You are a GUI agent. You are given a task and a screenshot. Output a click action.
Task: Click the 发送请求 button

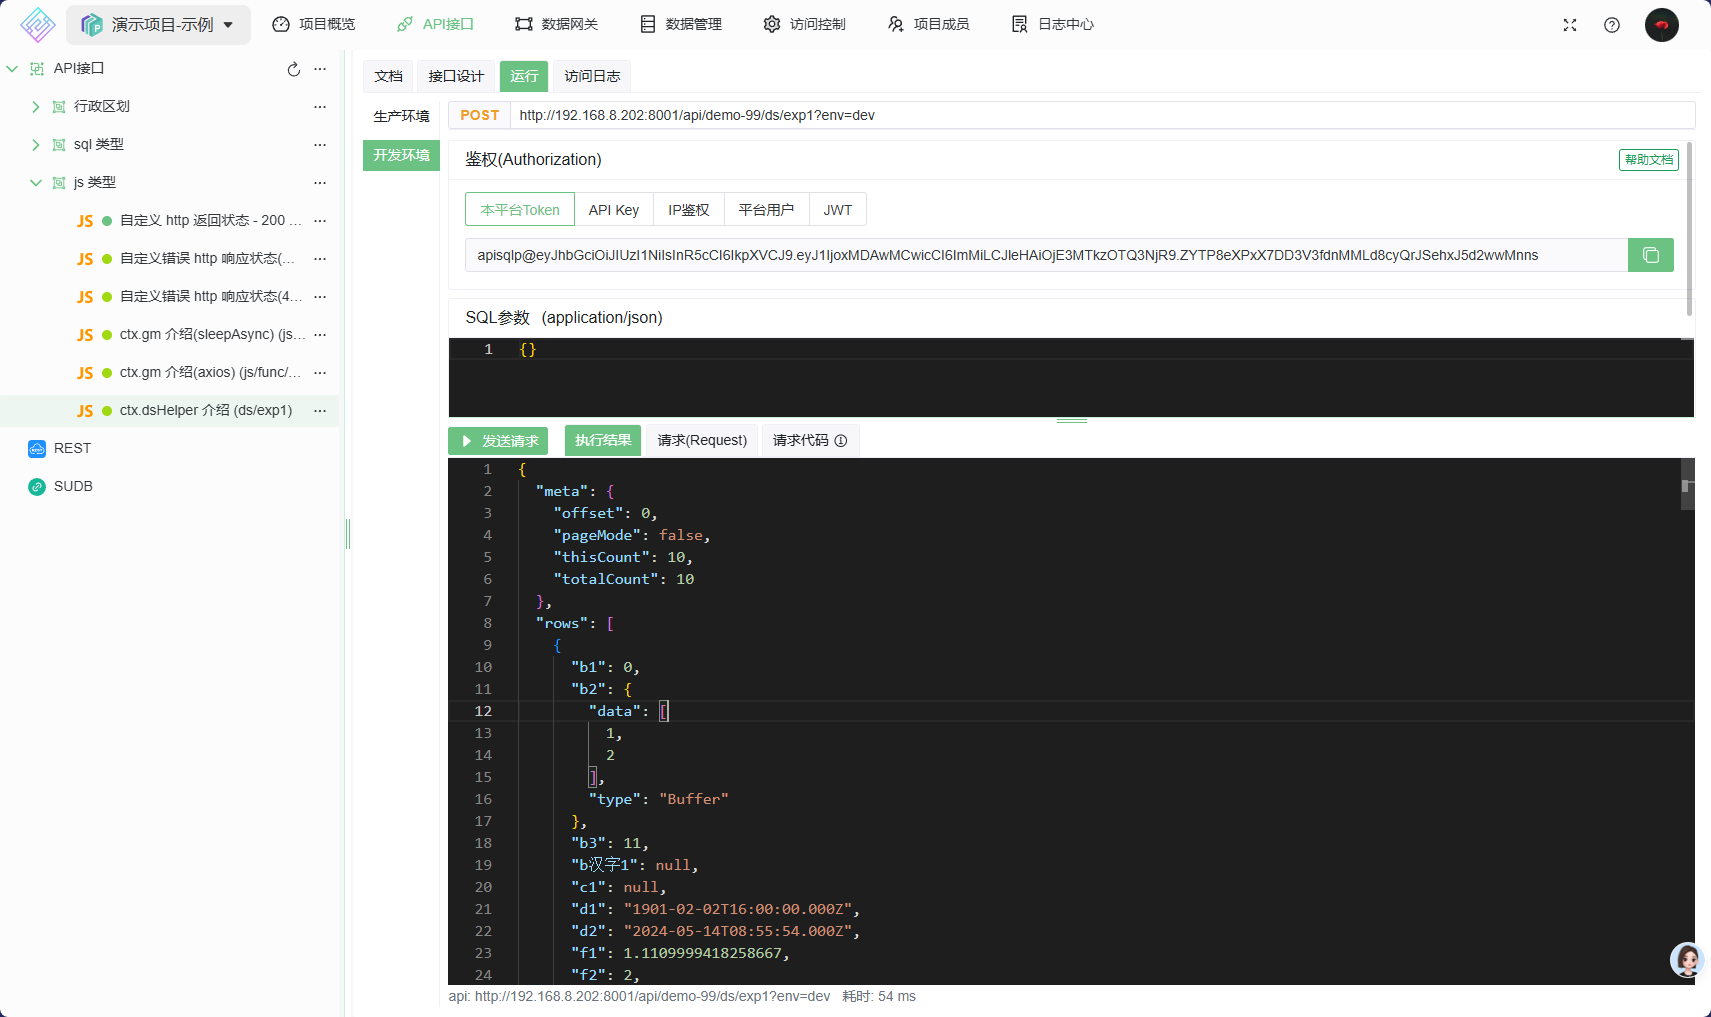pos(500,441)
